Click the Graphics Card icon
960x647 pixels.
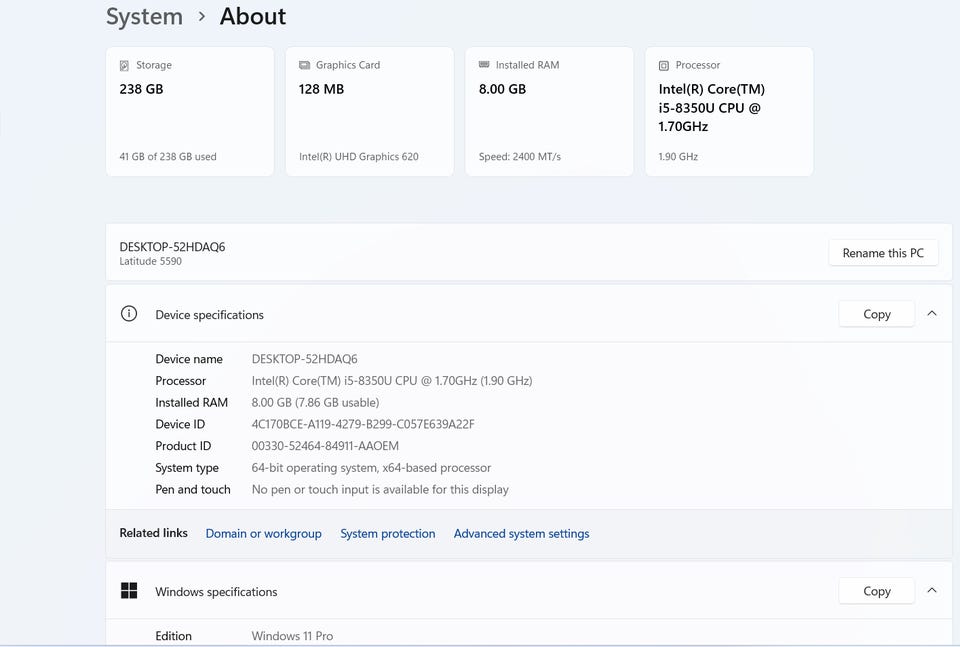point(304,66)
